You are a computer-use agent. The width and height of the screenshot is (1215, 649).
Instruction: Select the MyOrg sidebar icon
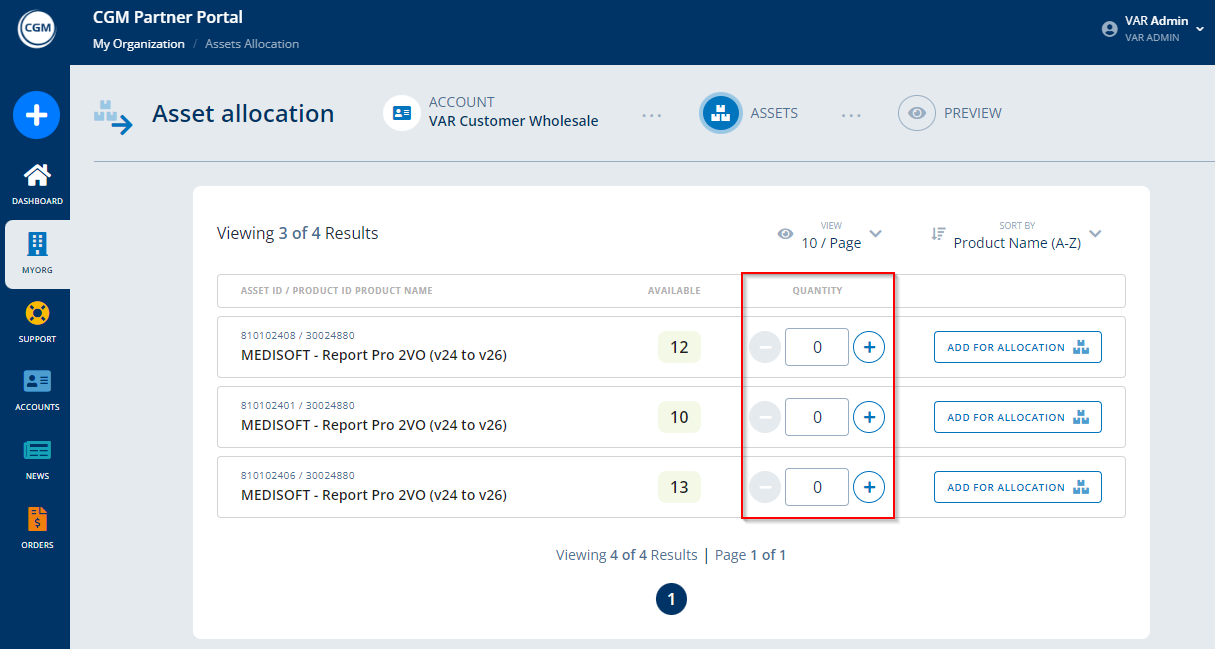tap(37, 244)
